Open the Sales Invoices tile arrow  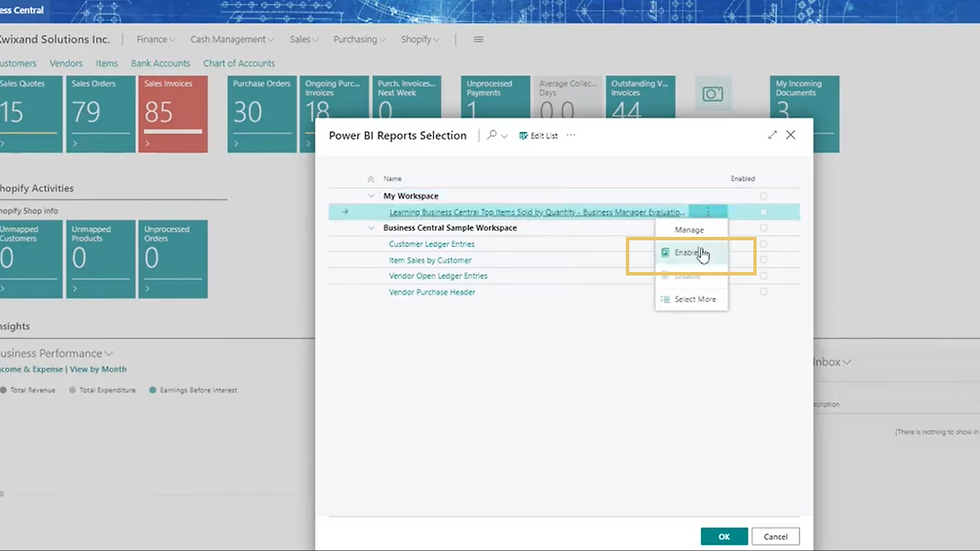(148, 144)
